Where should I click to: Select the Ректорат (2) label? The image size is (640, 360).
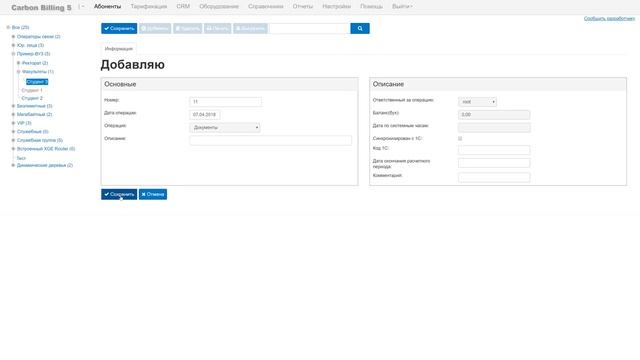coord(35,63)
